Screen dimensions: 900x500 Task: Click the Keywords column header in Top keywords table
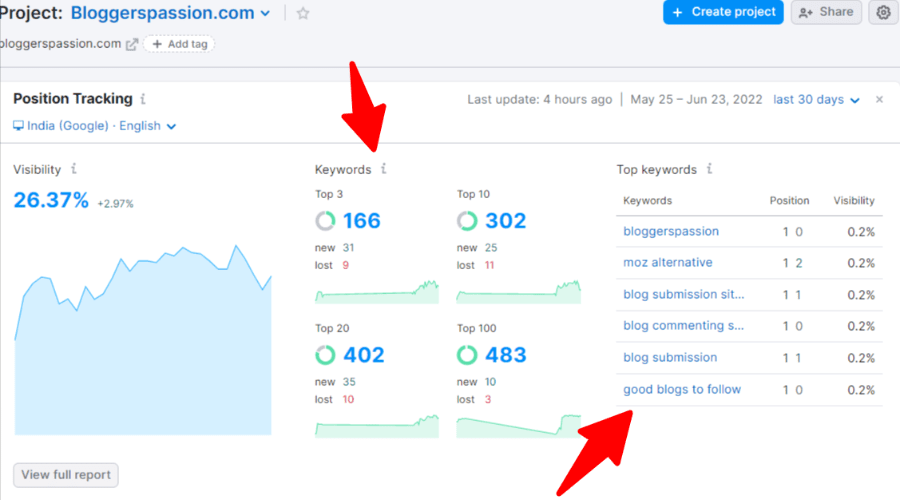click(x=647, y=200)
